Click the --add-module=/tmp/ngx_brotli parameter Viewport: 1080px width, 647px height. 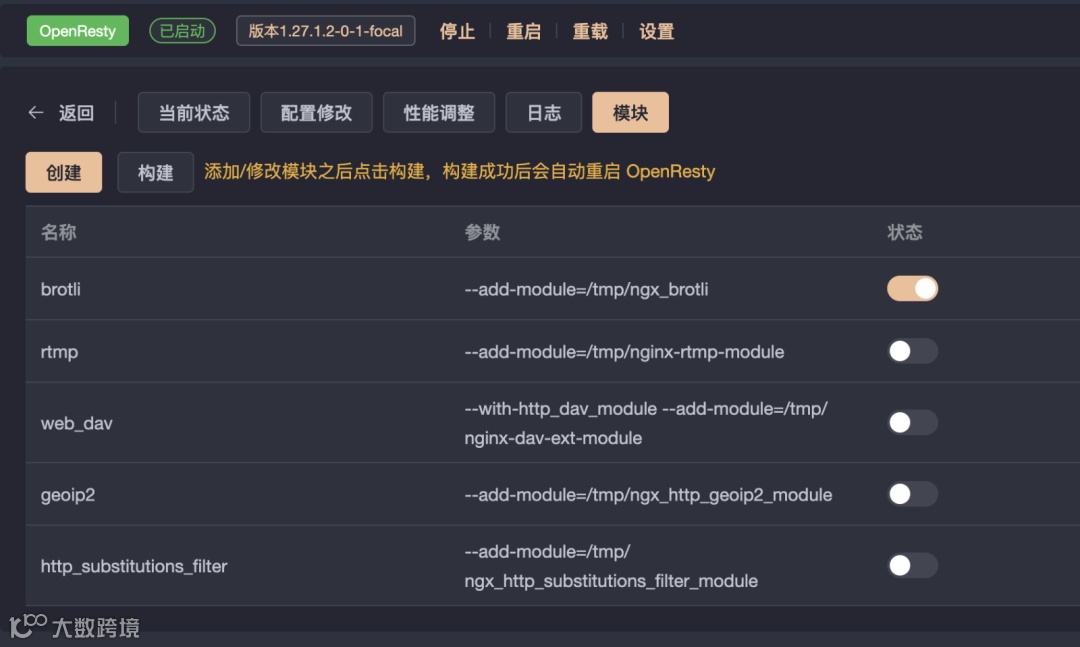[x=586, y=289]
